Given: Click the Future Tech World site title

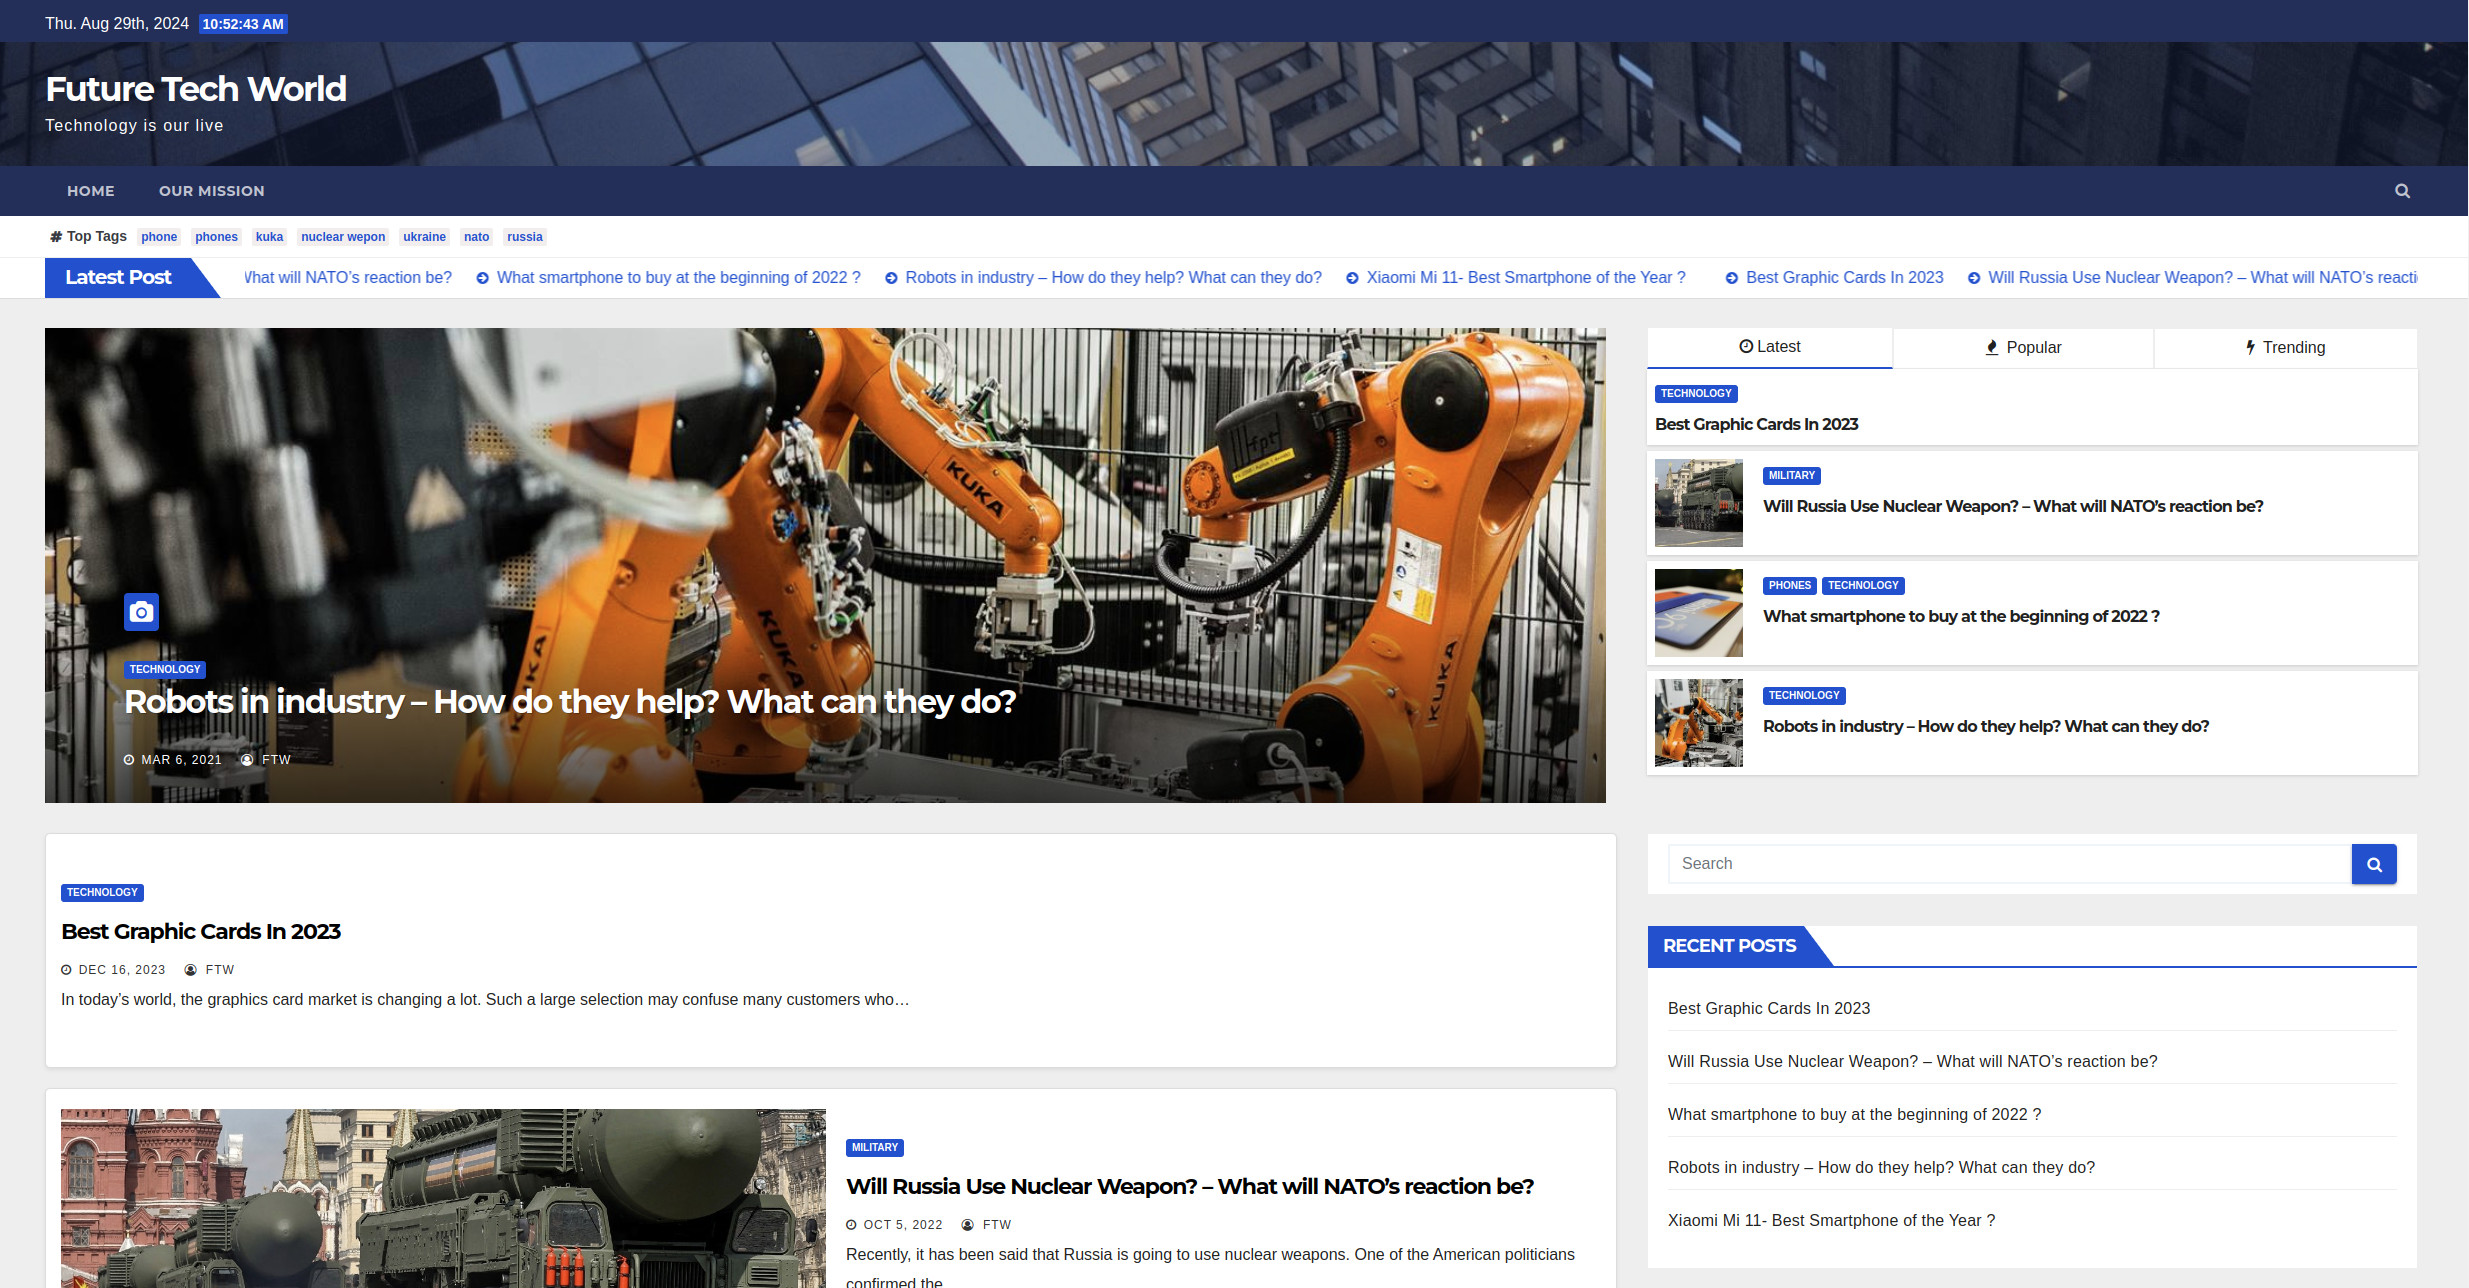Looking at the screenshot, I should pyautogui.click(x=196, y=90).
